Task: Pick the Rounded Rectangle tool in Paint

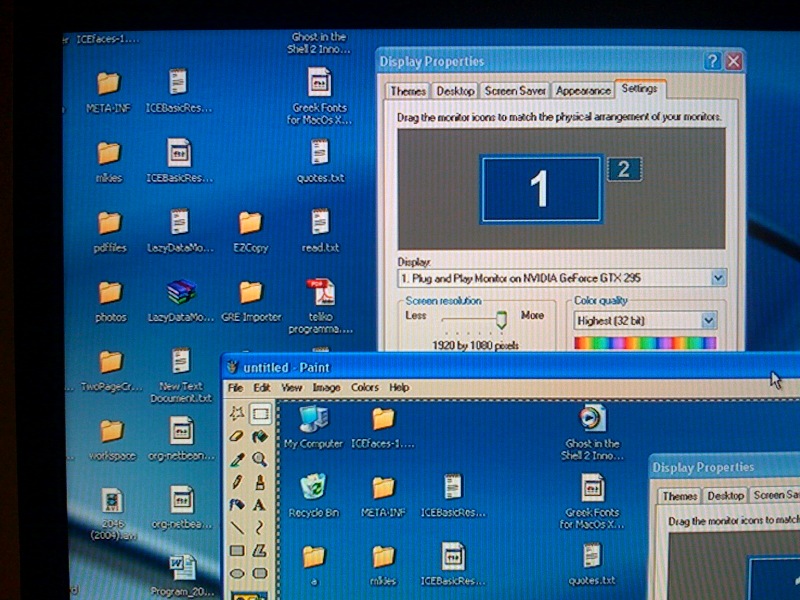Action: point(260,573)
